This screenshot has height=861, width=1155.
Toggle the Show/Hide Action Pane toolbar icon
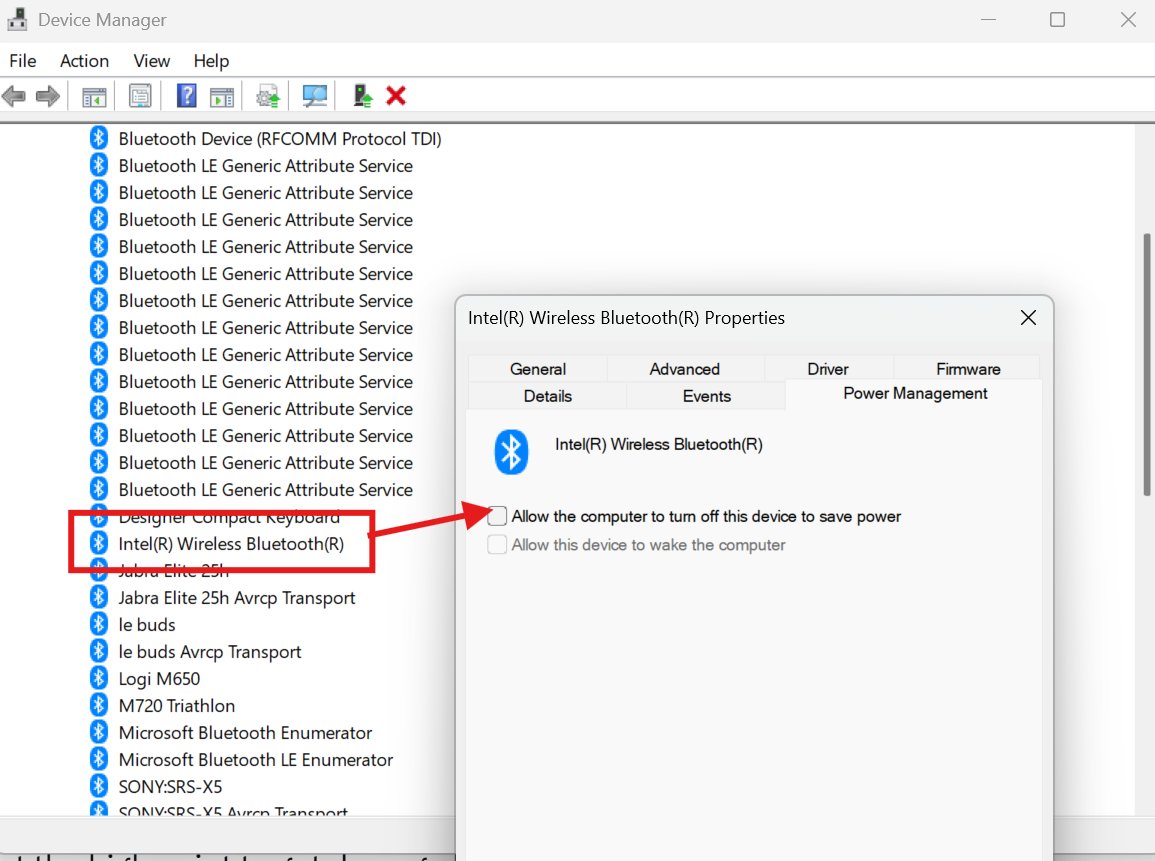(222, 96)
